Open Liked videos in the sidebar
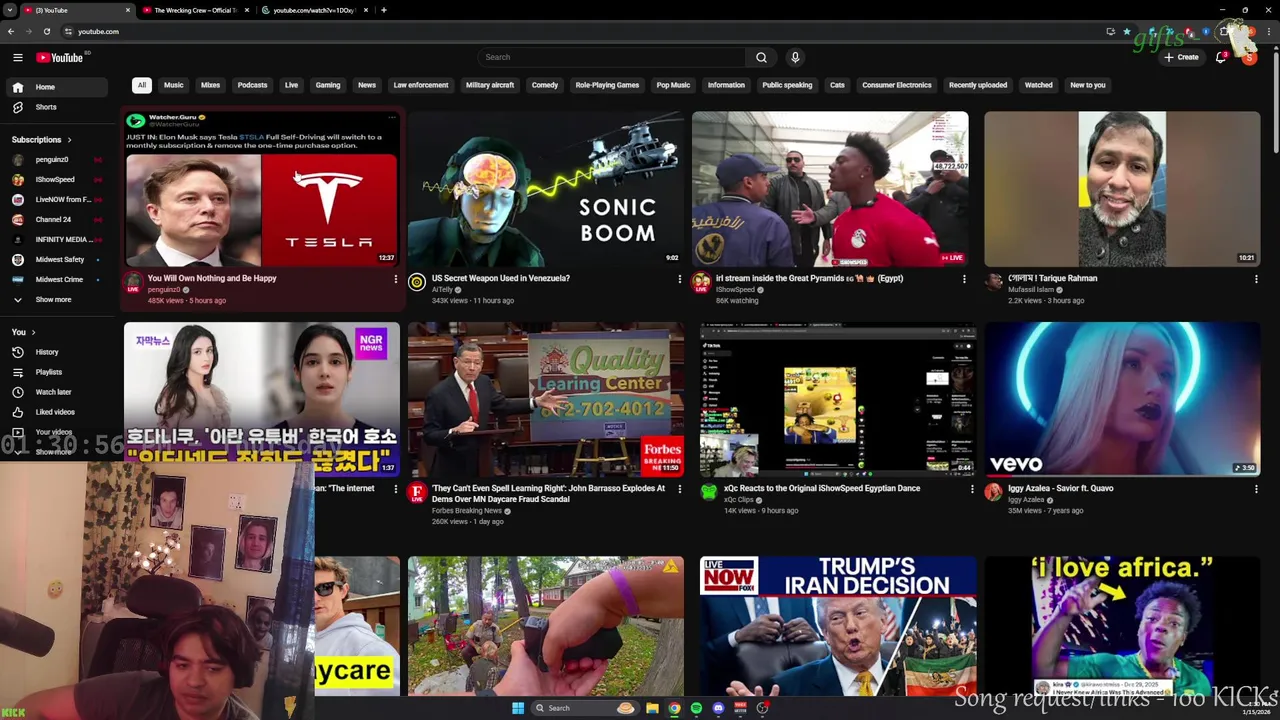 click(x=55, y=412)
